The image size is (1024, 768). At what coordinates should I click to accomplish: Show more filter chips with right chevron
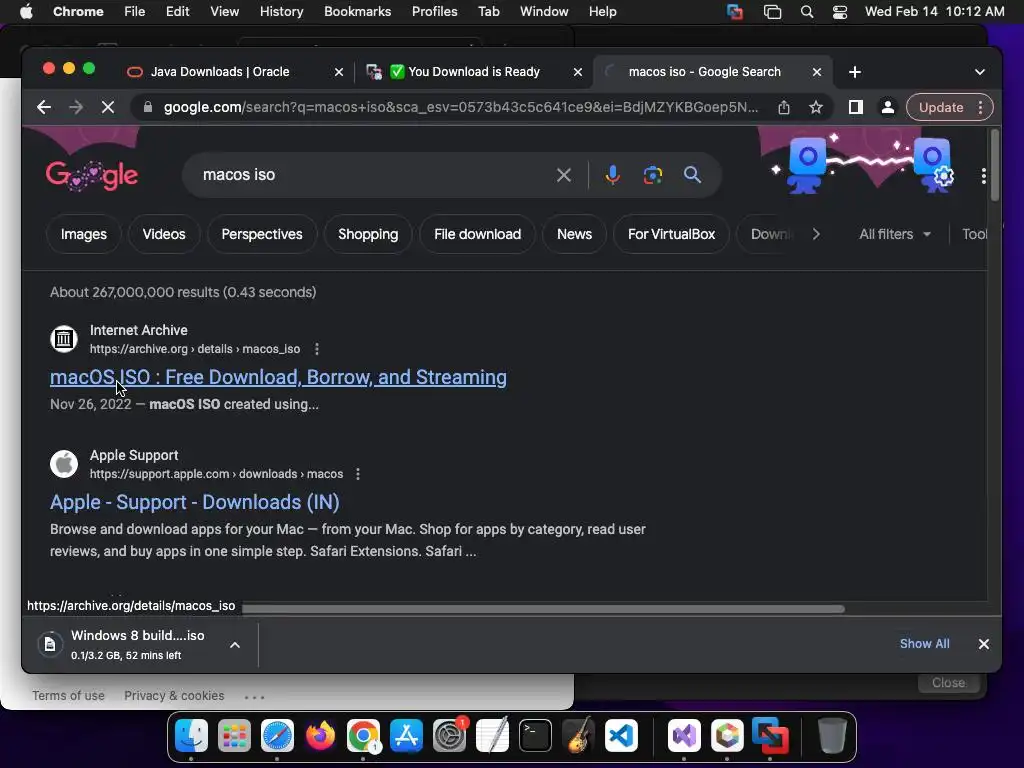click(816, 234)
